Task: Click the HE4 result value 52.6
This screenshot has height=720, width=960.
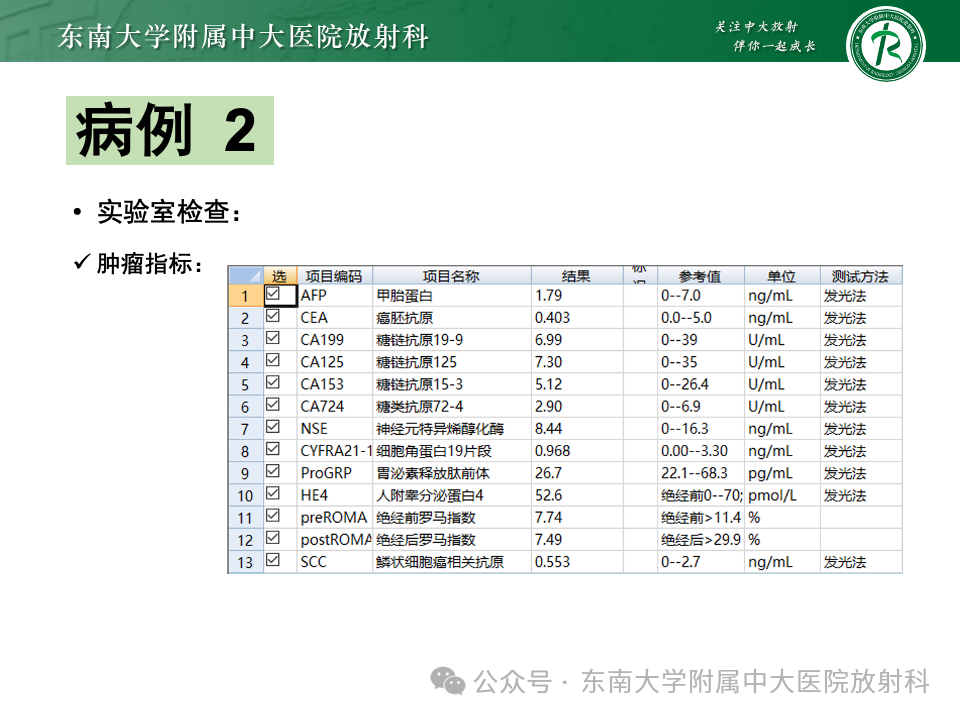Action: pos(549,495)
